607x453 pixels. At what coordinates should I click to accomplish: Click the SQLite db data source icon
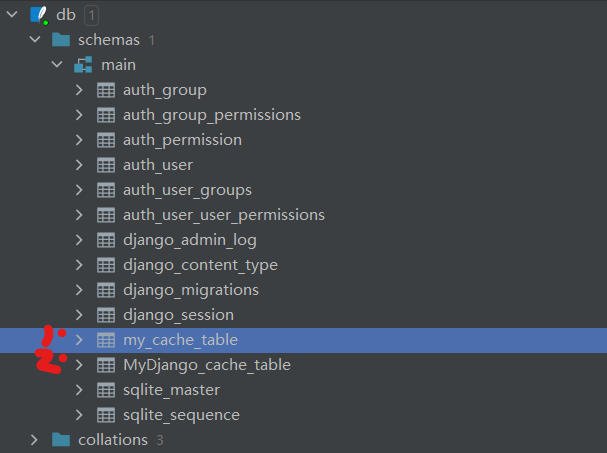(x=39, y=15)
